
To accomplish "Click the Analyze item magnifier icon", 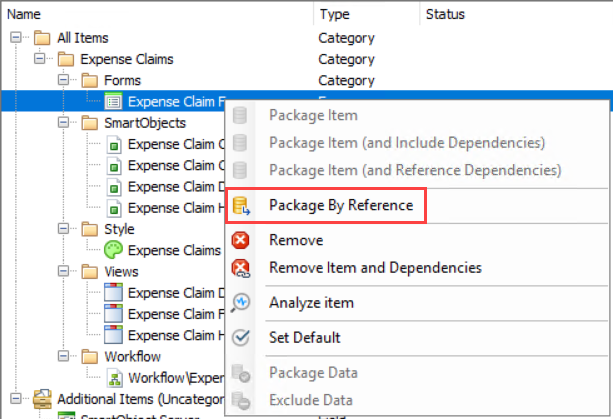I will click(240, 303).
